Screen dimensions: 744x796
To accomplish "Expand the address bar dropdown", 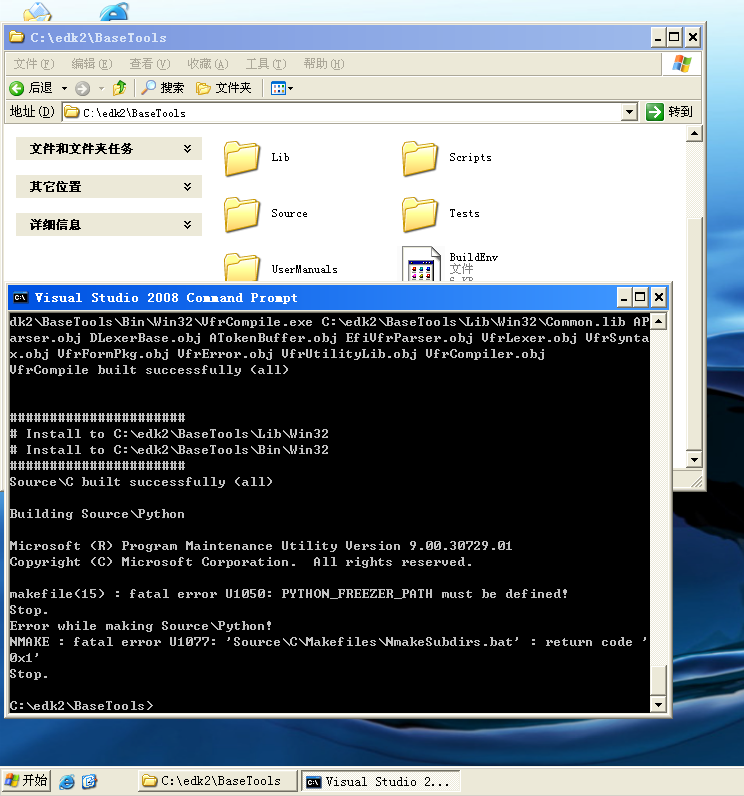I will click(629, 112).
